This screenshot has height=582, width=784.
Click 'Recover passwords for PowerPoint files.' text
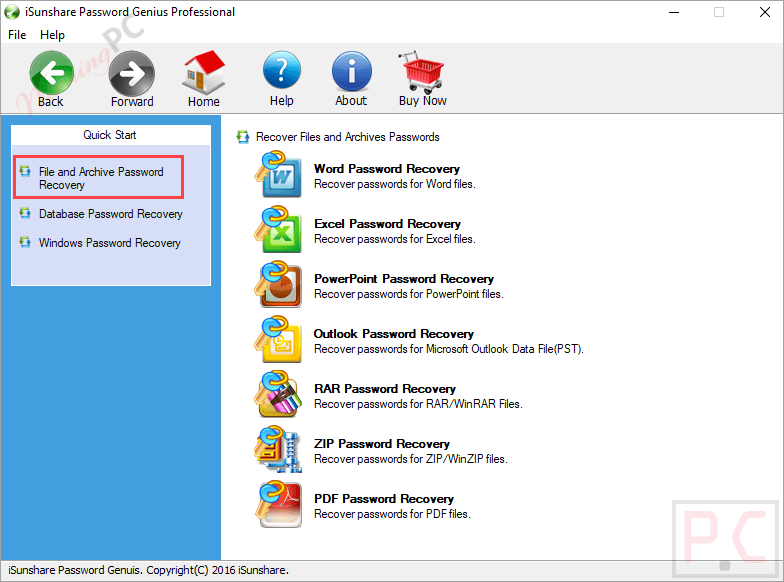coord(408,294)
